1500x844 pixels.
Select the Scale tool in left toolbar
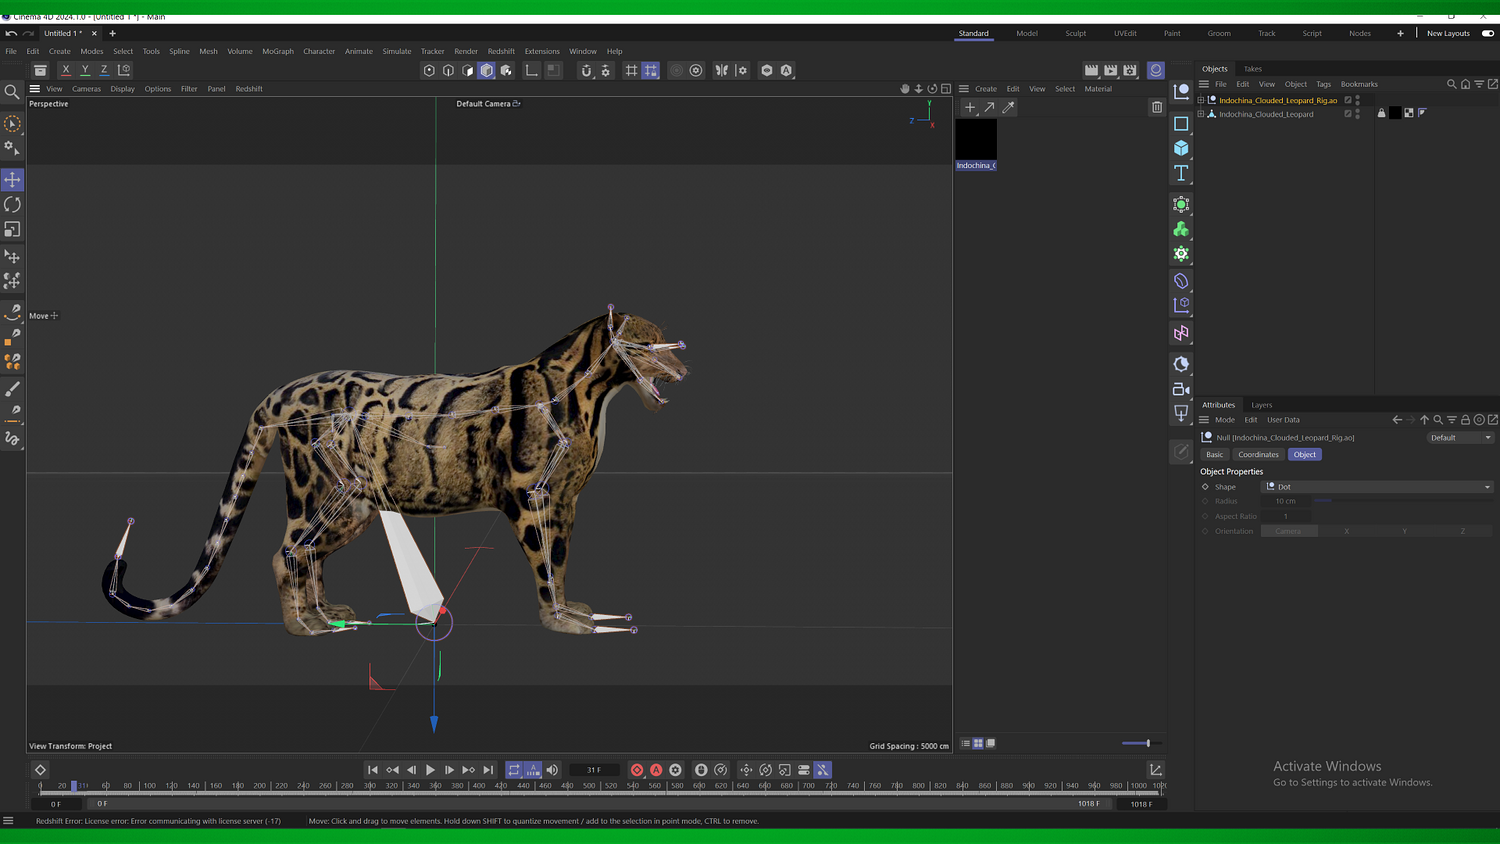point(12,230)
